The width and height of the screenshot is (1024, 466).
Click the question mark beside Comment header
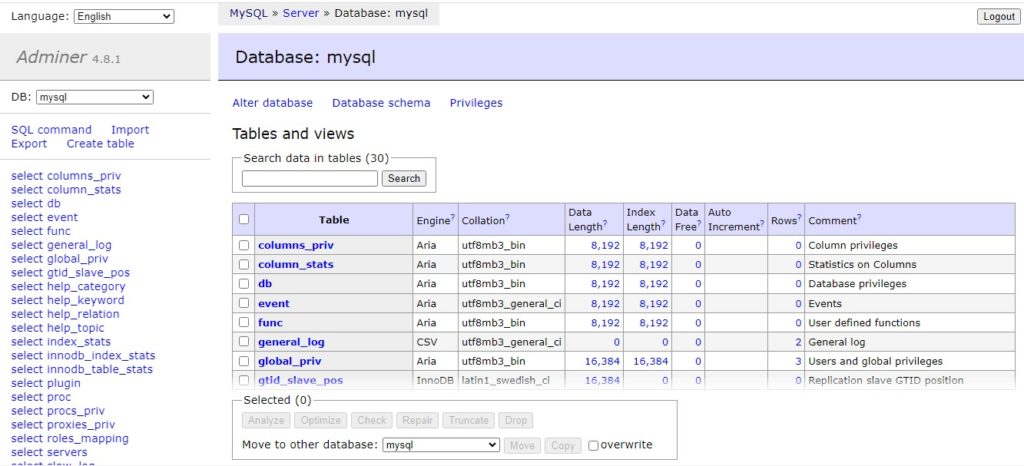[x=859, y=218]
